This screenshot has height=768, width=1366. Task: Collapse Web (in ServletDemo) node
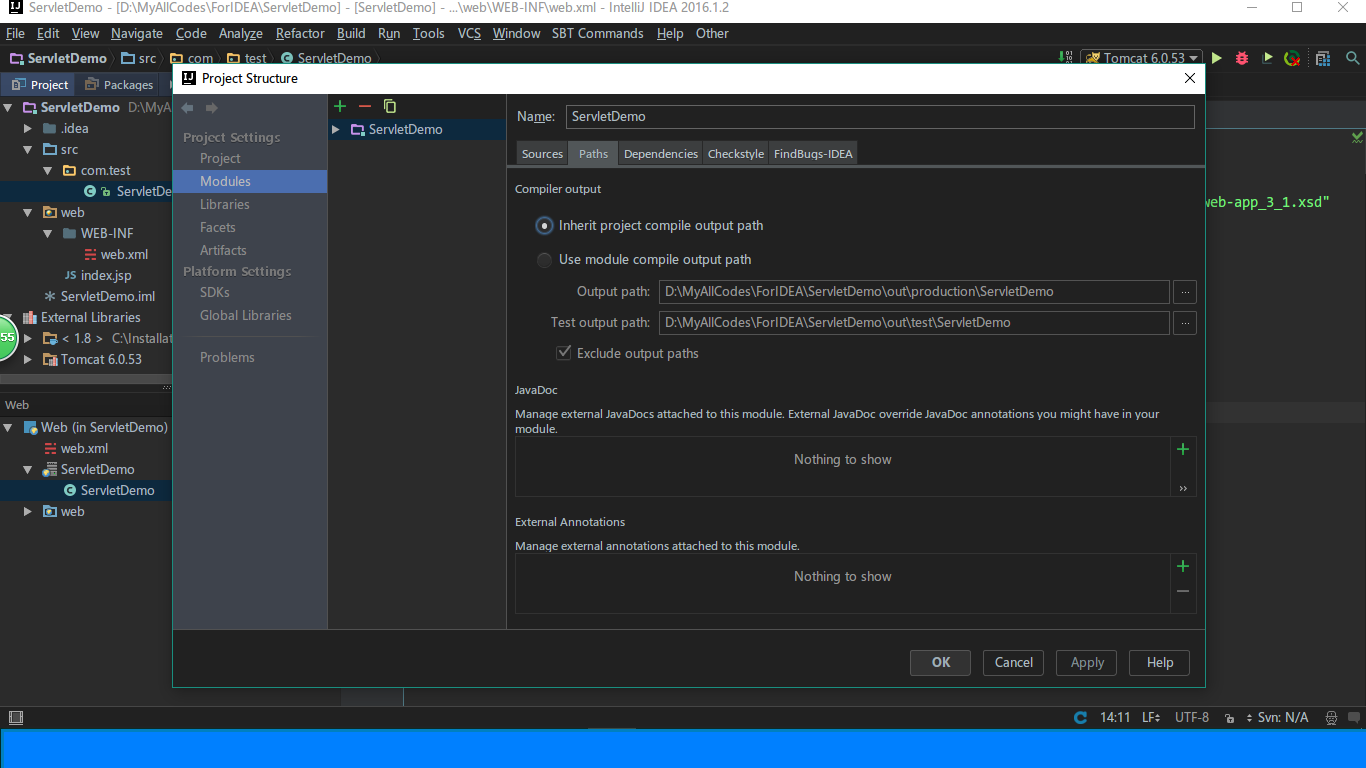coord(8,427)
